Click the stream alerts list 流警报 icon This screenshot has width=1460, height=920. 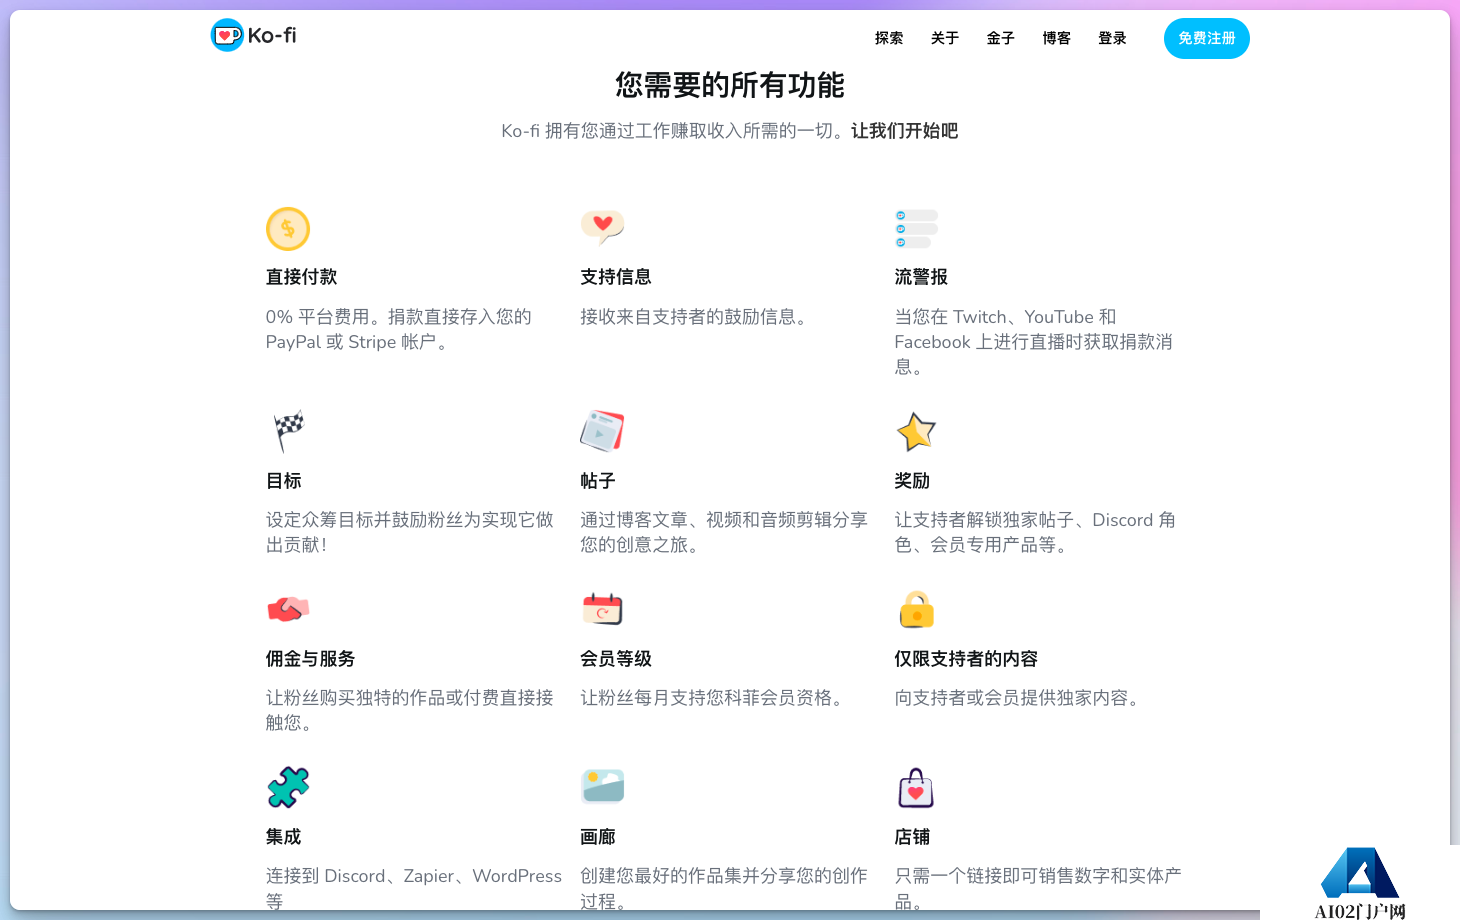coord(916,229)
